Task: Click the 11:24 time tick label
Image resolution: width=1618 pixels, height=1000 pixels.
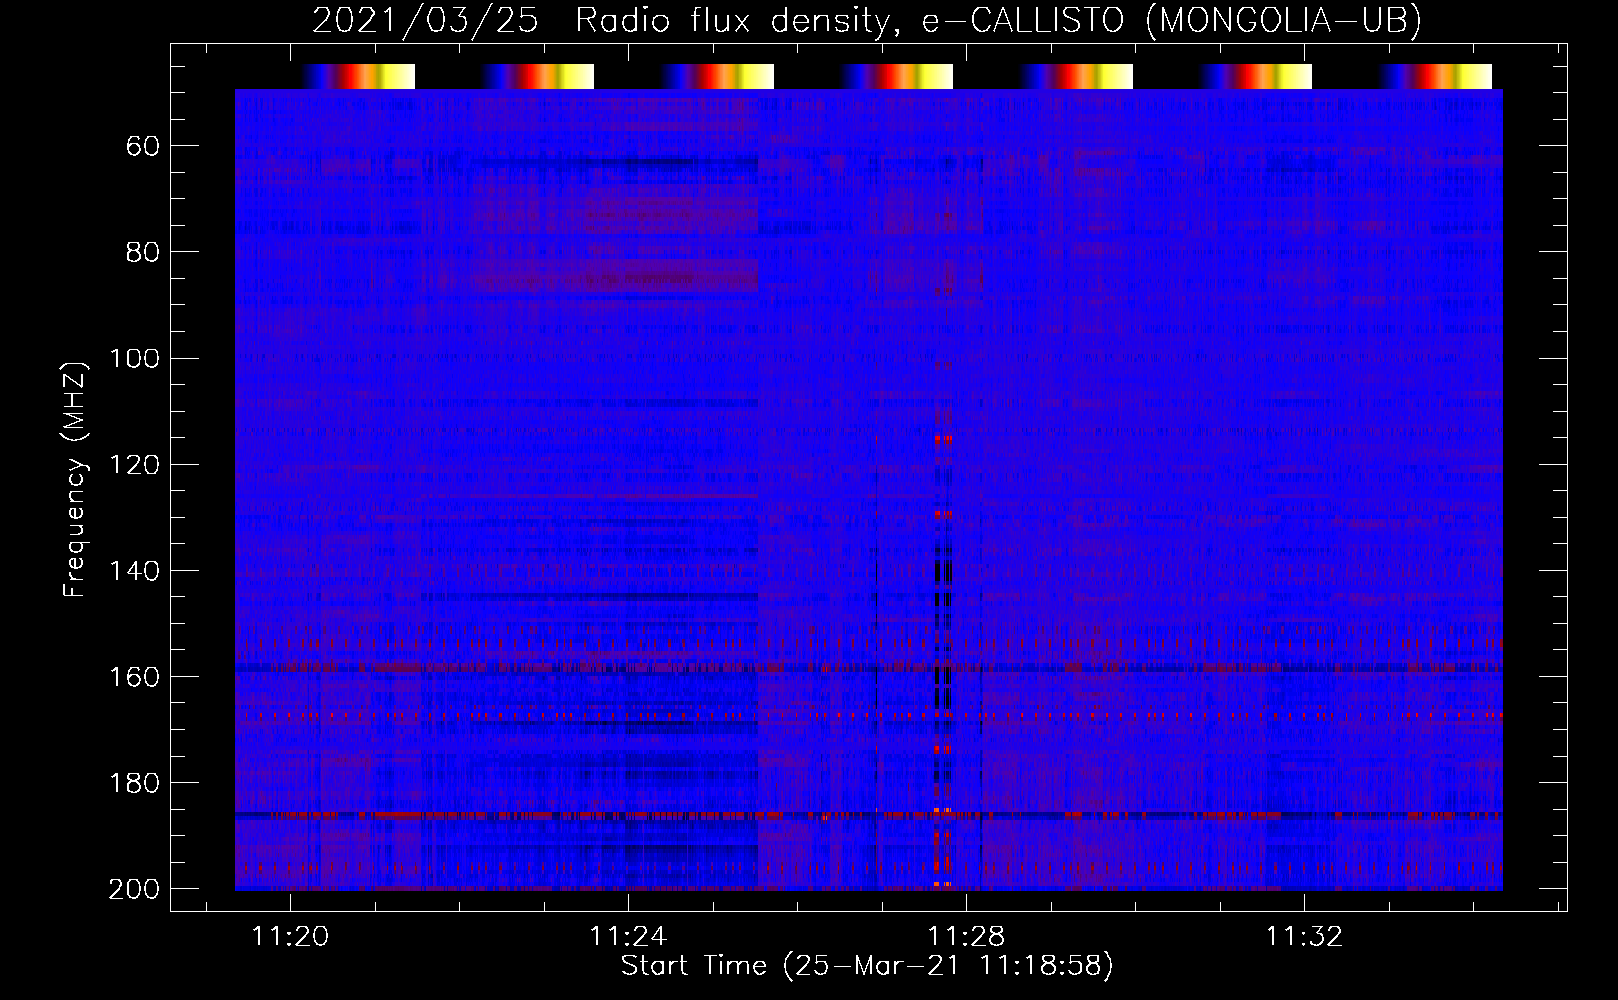Action: tap(628, 937)
